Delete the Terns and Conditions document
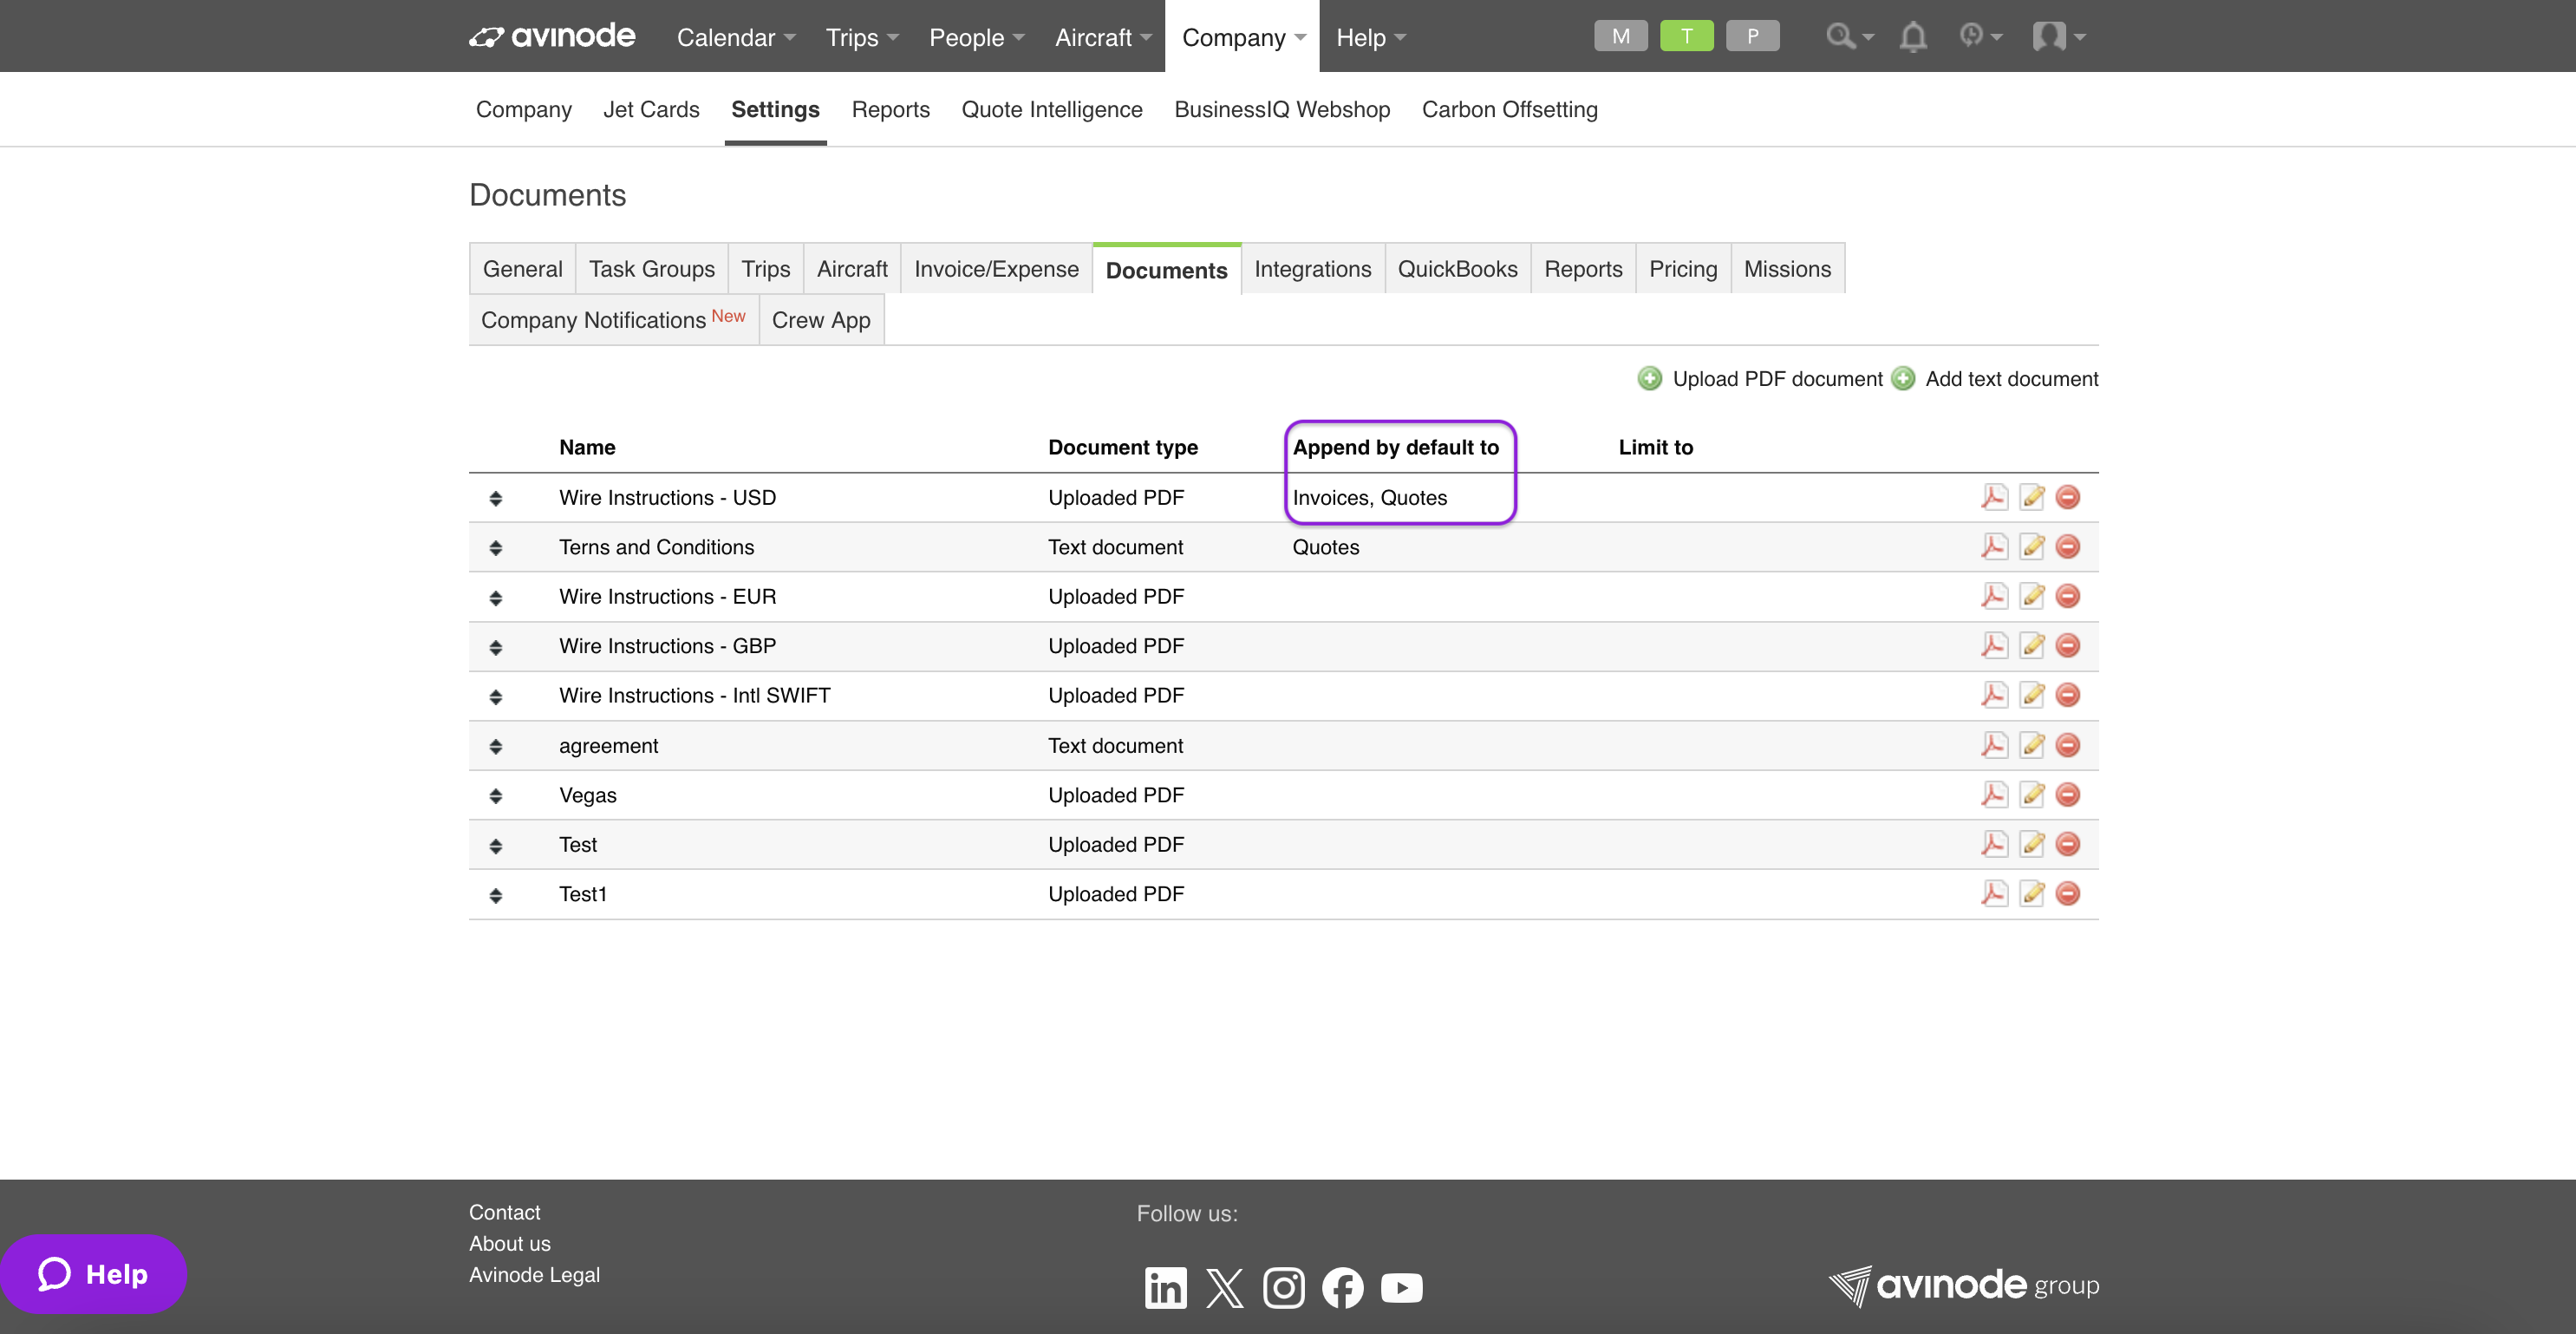The width and height of the screenshot is (2576, 1334). click(2068, 546)
